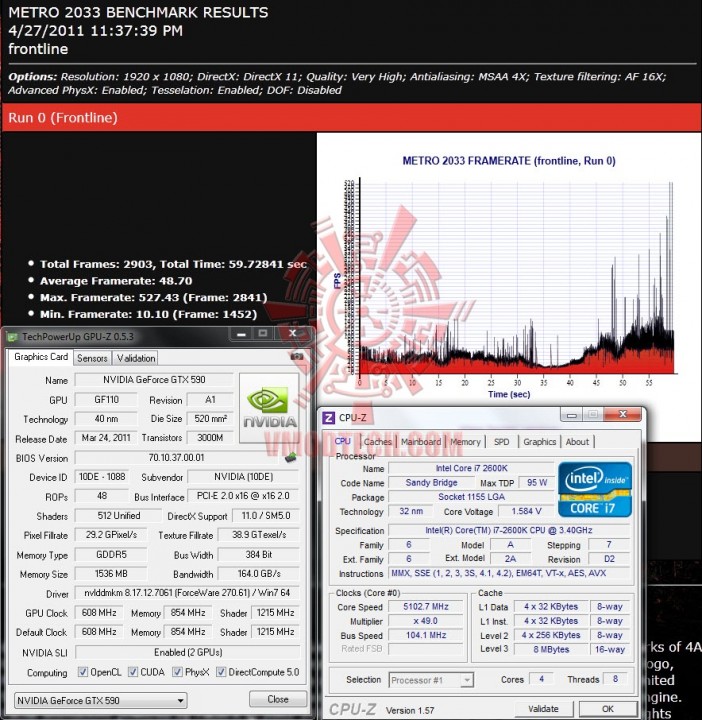The width and height of the screenshot is (702, 720).
Task: Toggle the PhysX checkbox
Action: (x=177, y=672)
